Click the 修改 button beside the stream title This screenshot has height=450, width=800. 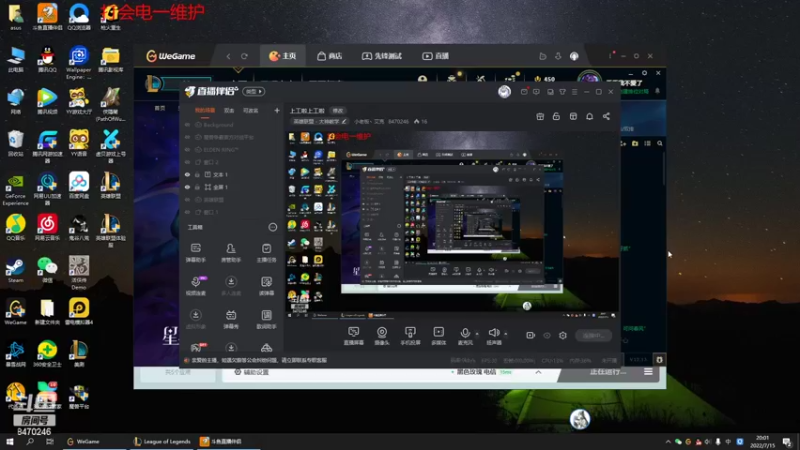[x=338, y=110]
